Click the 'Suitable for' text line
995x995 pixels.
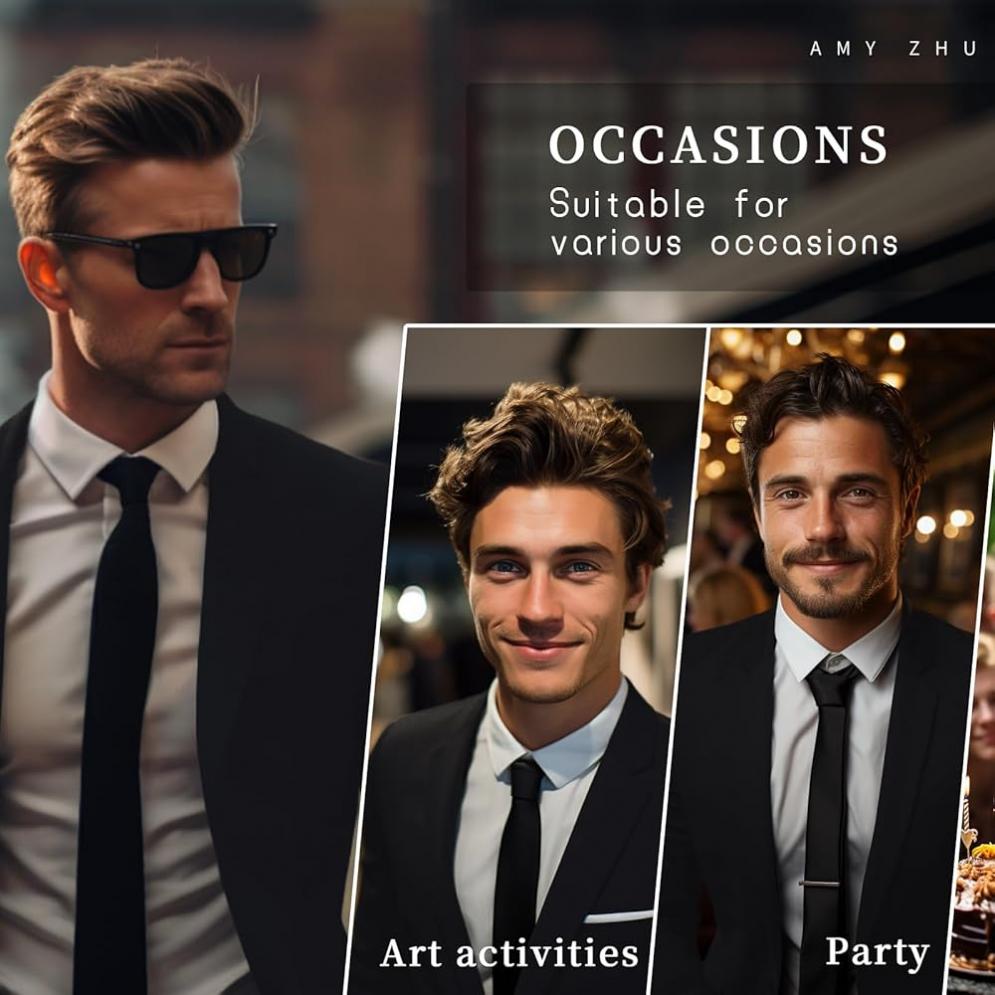(668, 204)
